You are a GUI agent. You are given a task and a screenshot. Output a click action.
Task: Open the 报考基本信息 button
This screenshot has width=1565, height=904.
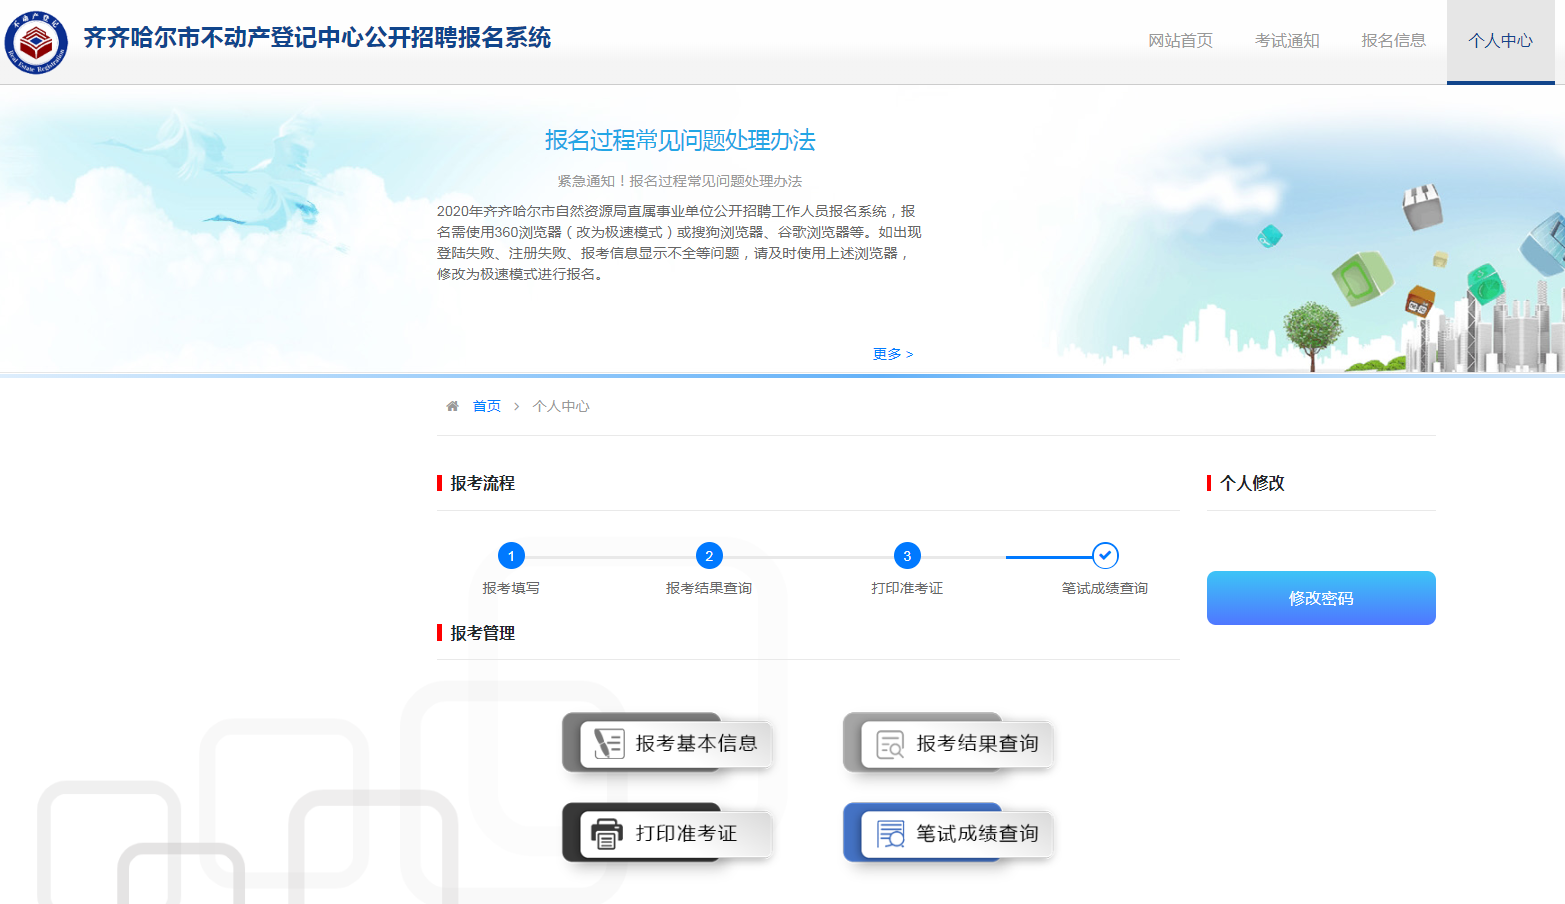pyautogui.click(x=667, y=743)
